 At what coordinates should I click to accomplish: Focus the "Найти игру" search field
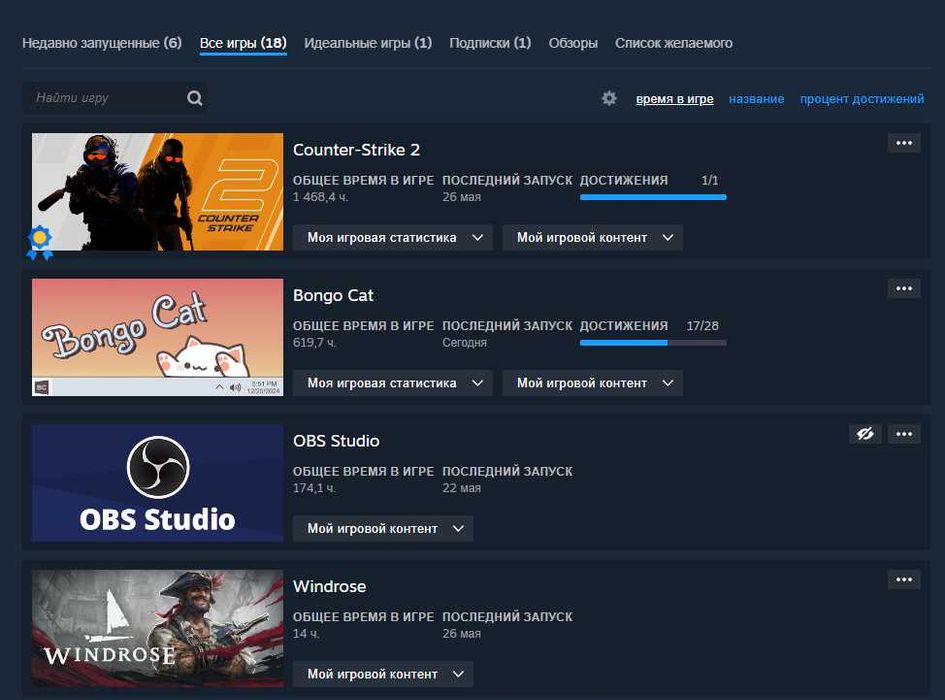[115, 98]
